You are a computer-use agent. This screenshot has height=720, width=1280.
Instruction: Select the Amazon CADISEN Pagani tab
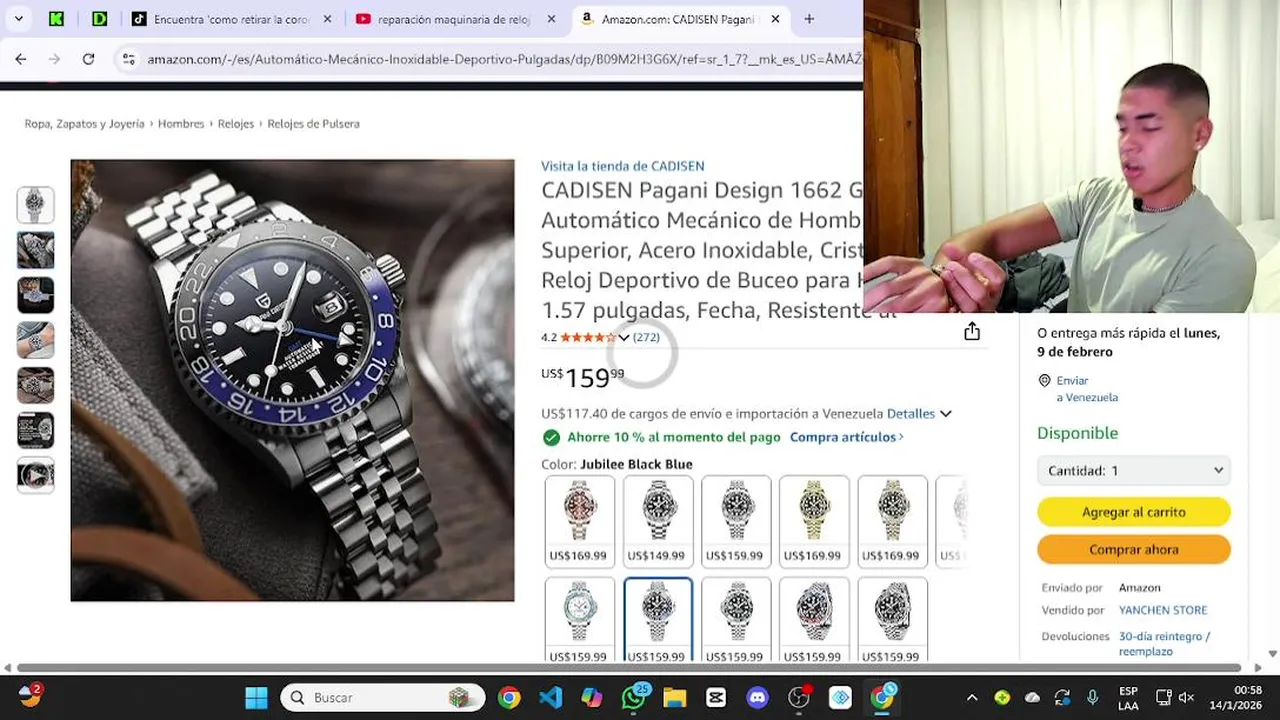681,19
